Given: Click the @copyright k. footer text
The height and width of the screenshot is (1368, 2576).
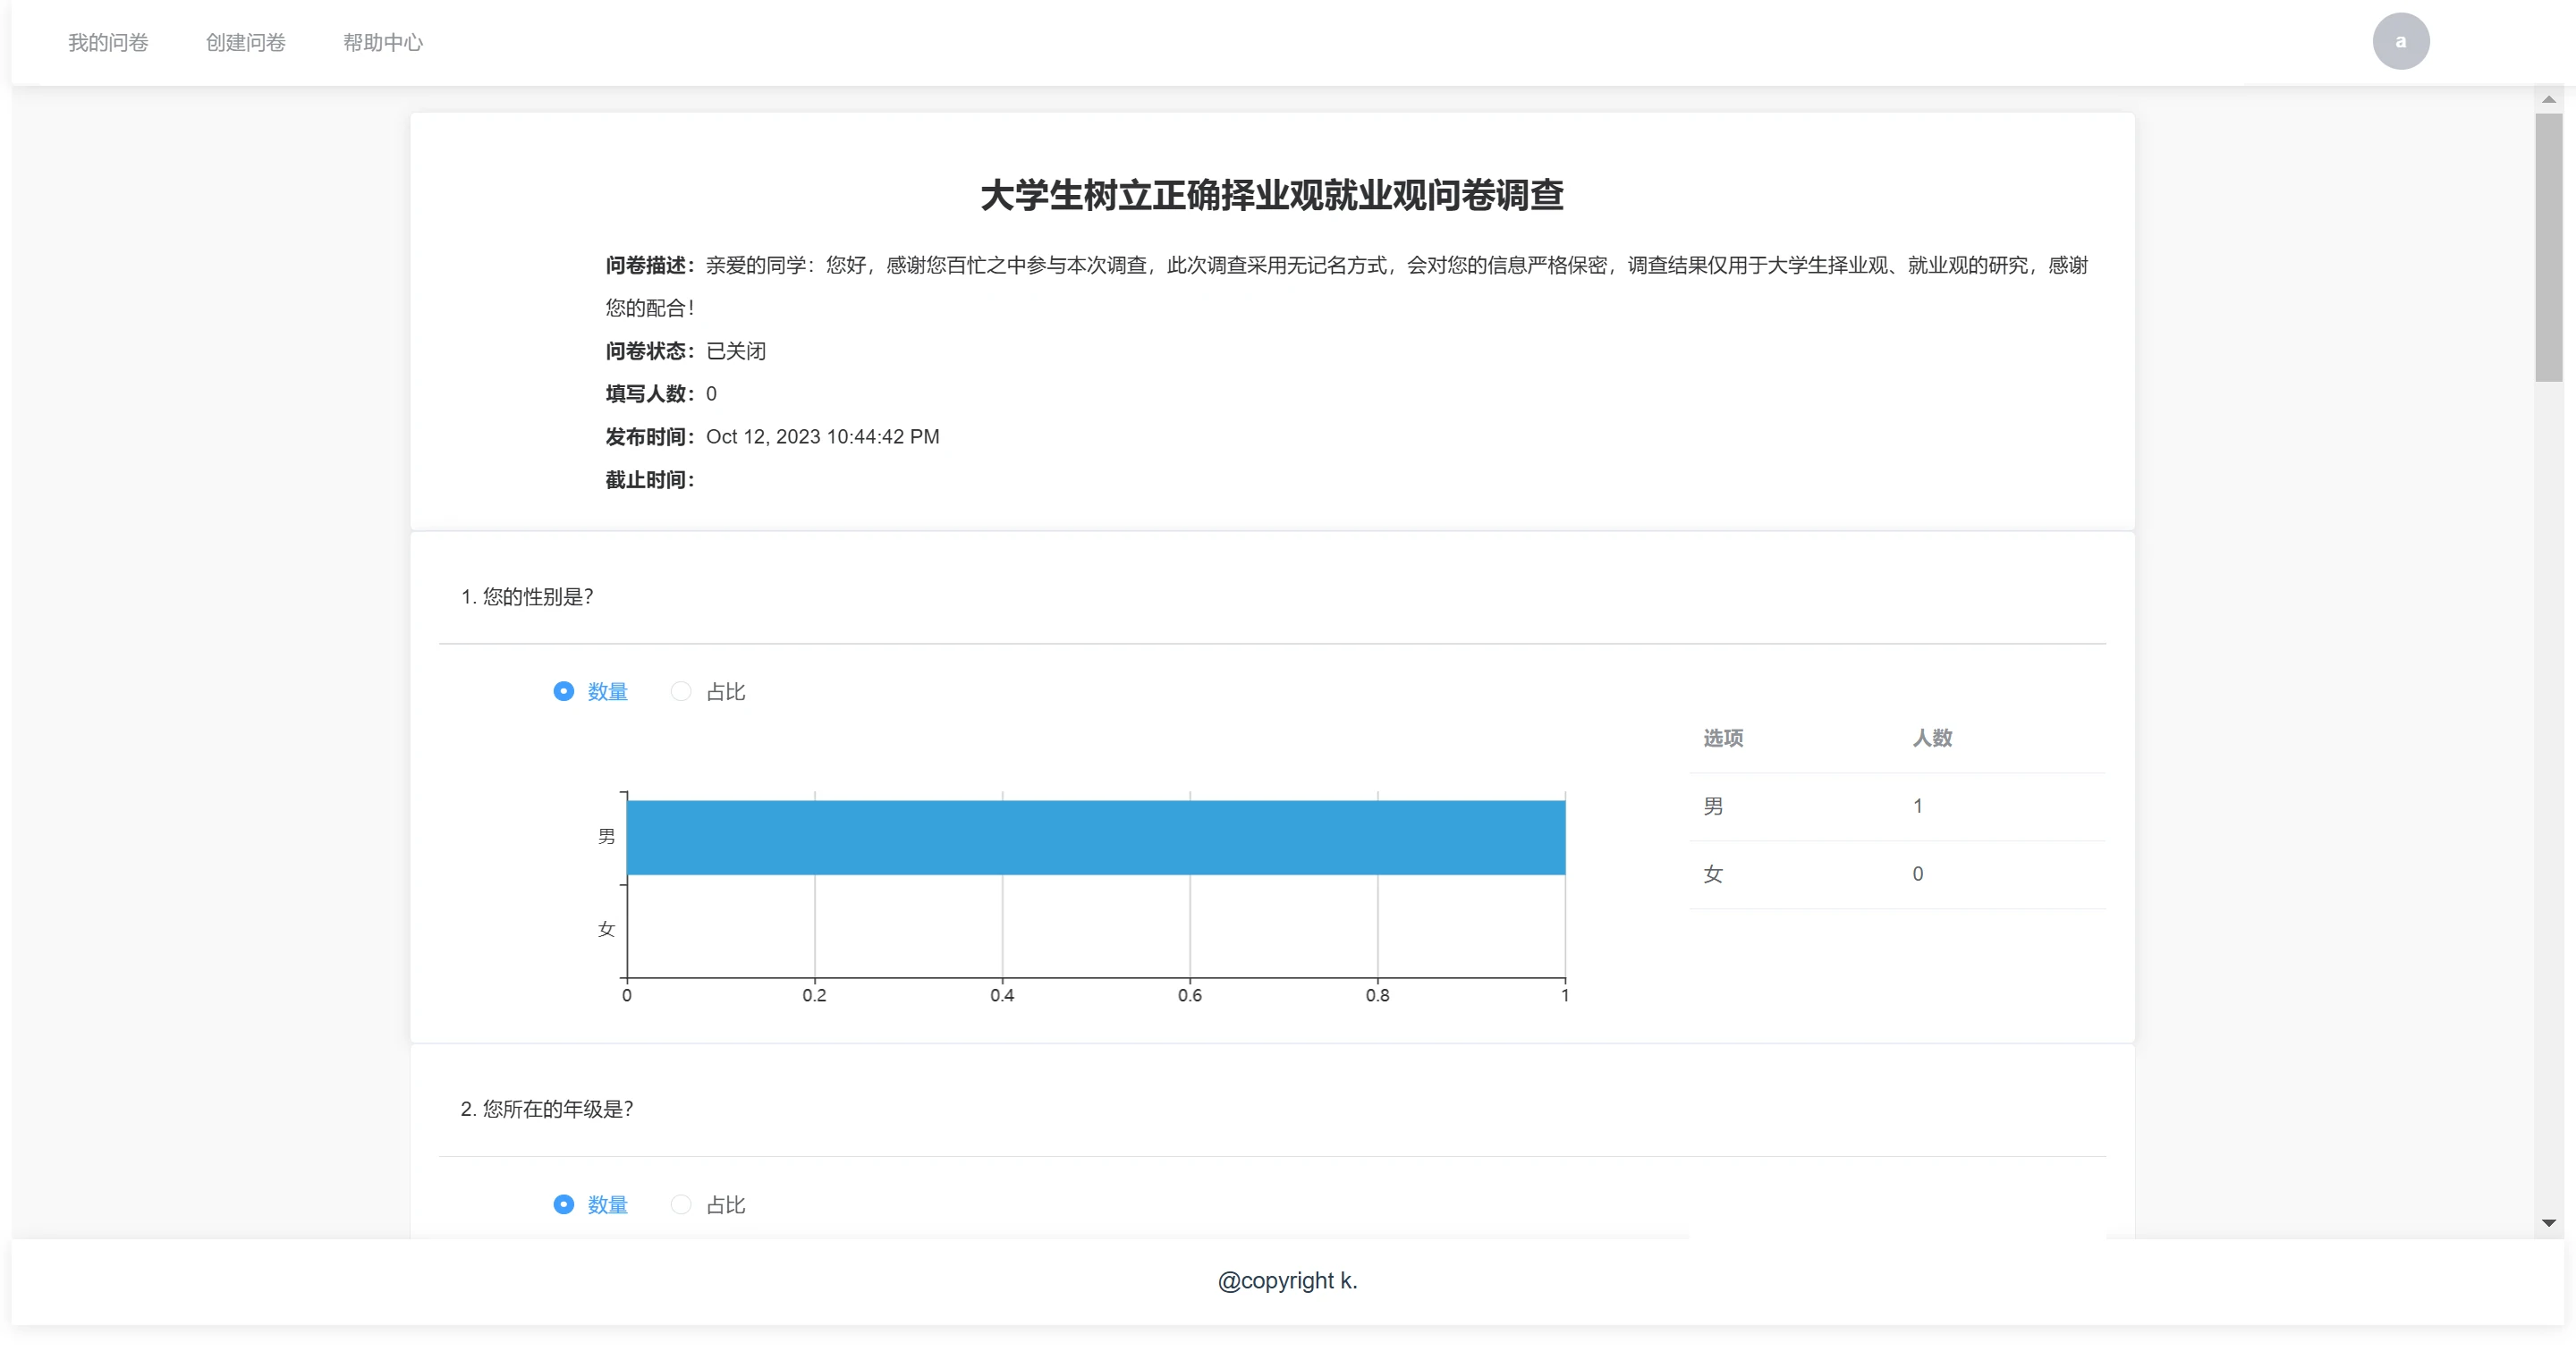Looking at the screenshot, I should [1287, 1281].
